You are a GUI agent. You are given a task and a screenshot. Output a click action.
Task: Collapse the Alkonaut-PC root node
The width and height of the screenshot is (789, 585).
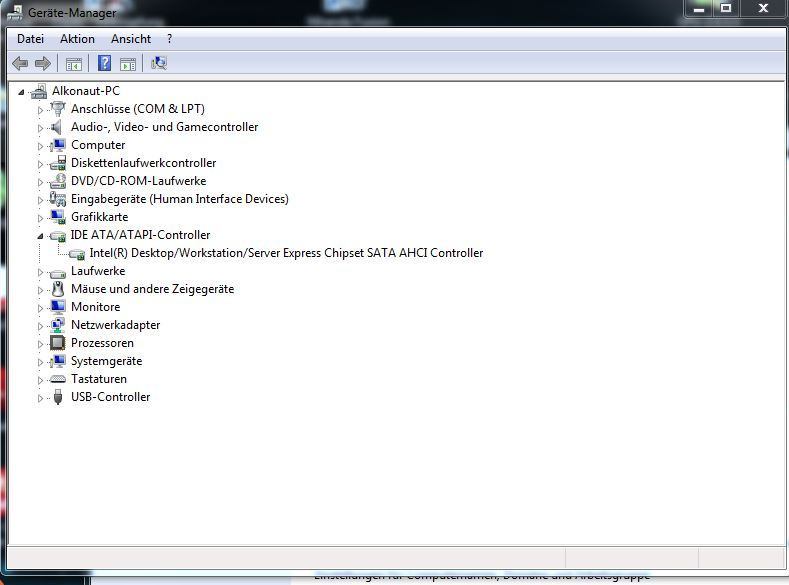click(x=21, y=92)
